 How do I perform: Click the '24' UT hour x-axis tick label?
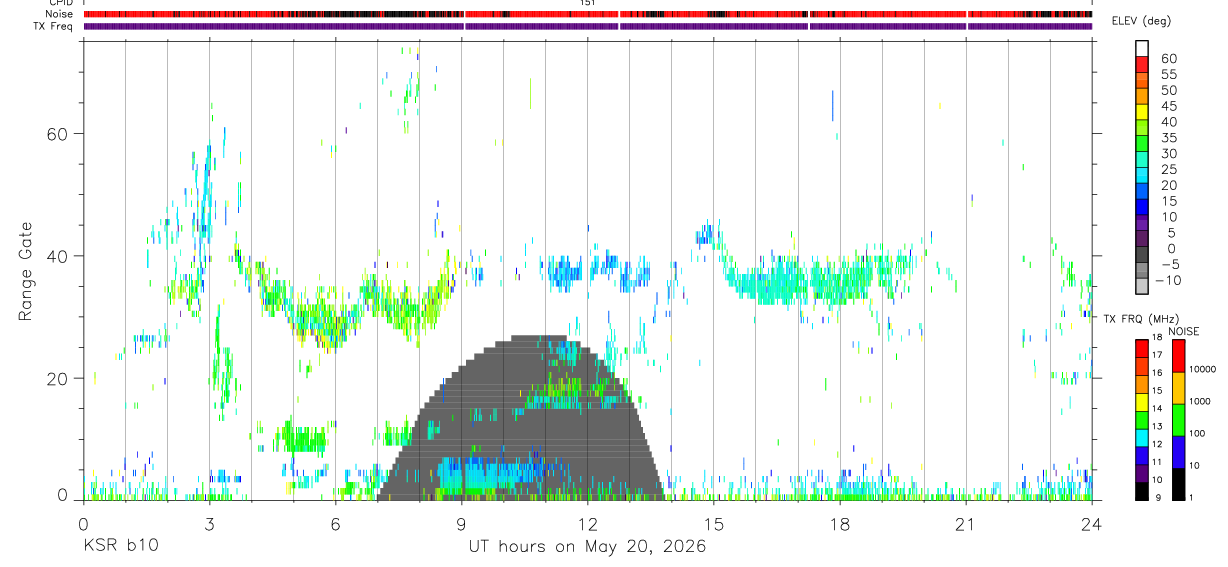(x=1092, y=524)
